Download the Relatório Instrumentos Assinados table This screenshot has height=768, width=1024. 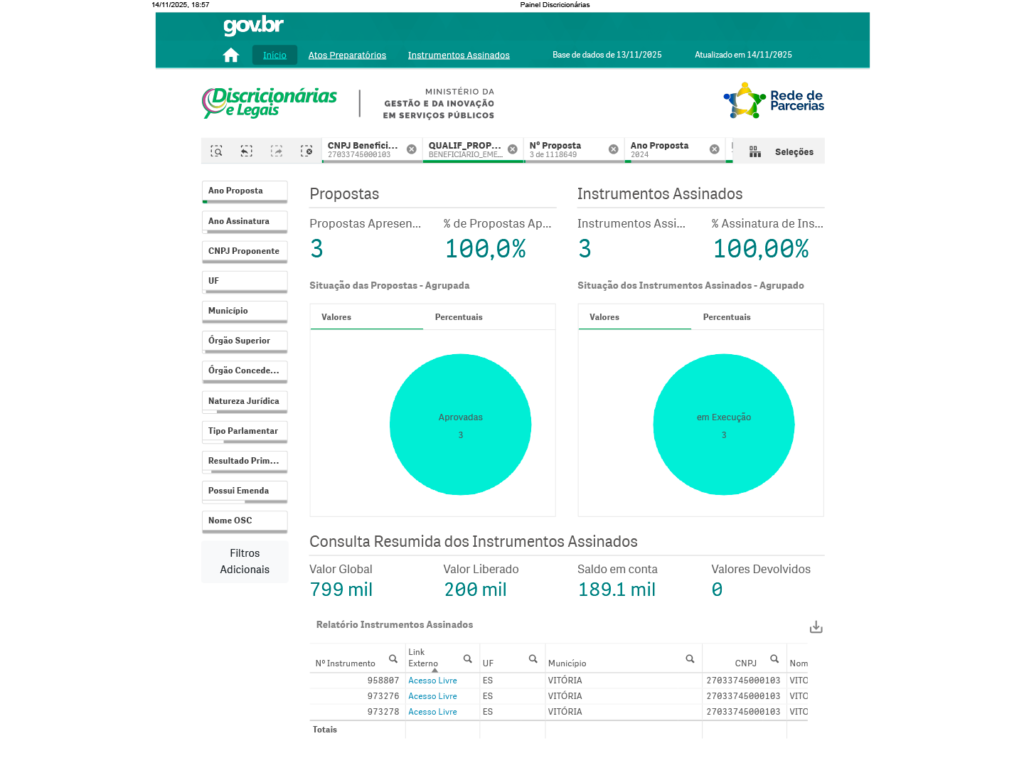816,628
